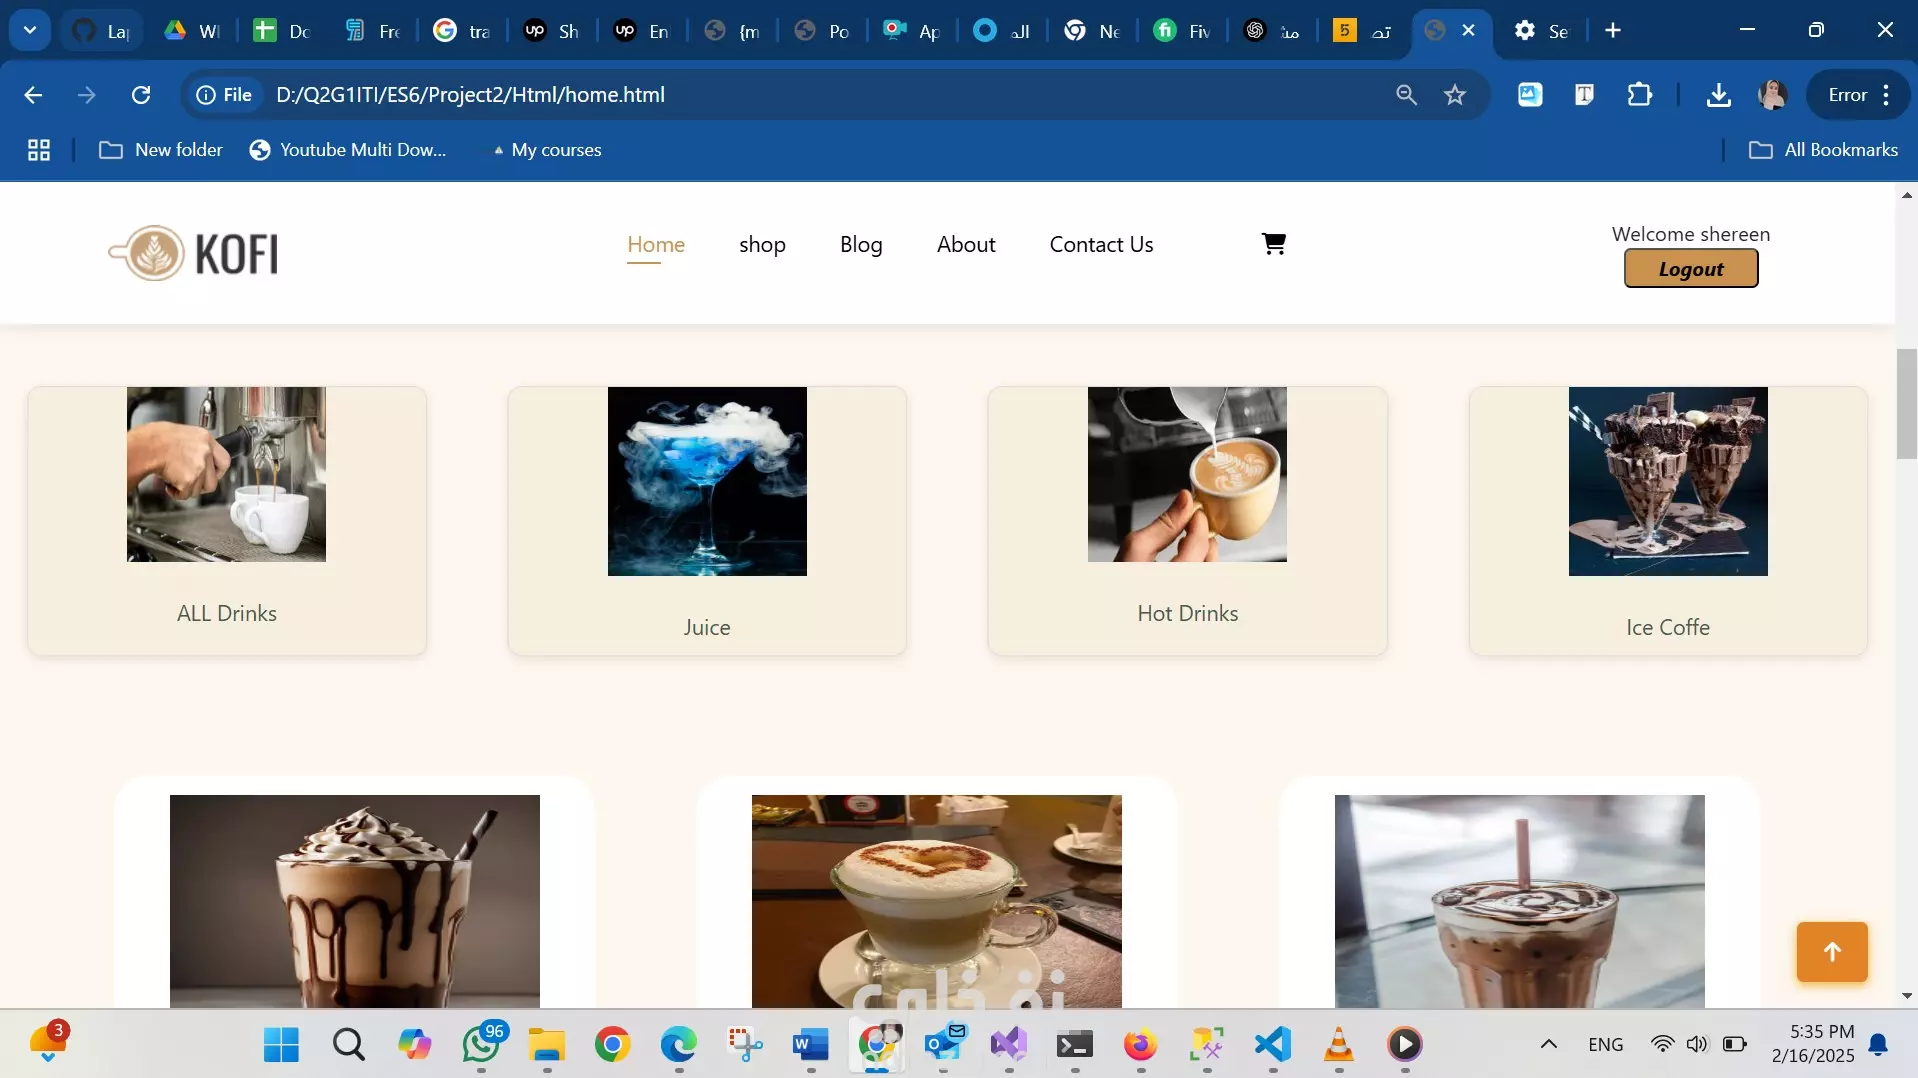Image resolution: width=1918 pixels, height=1078 pixels.
Task: Click the chocolate frappe product image
Action: point(355,901)
